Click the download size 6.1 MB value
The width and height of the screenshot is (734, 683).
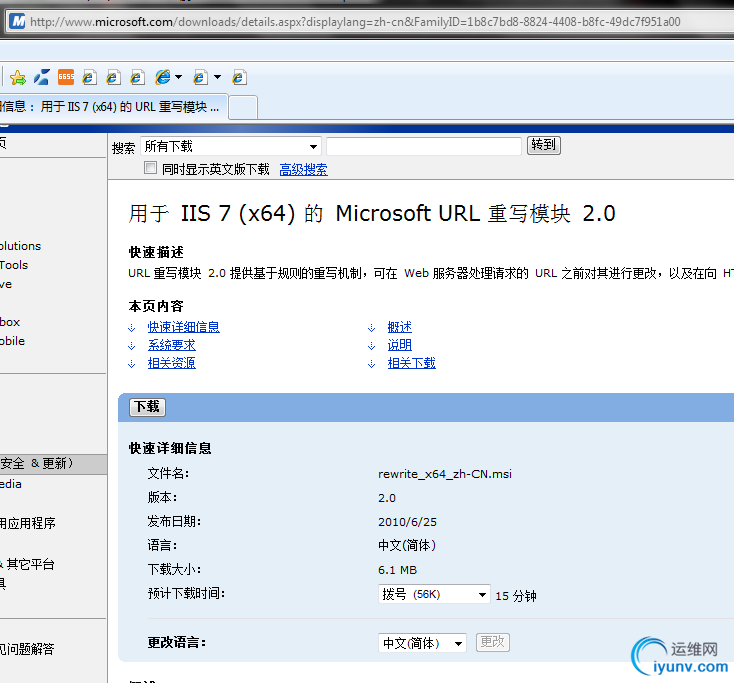397,570
